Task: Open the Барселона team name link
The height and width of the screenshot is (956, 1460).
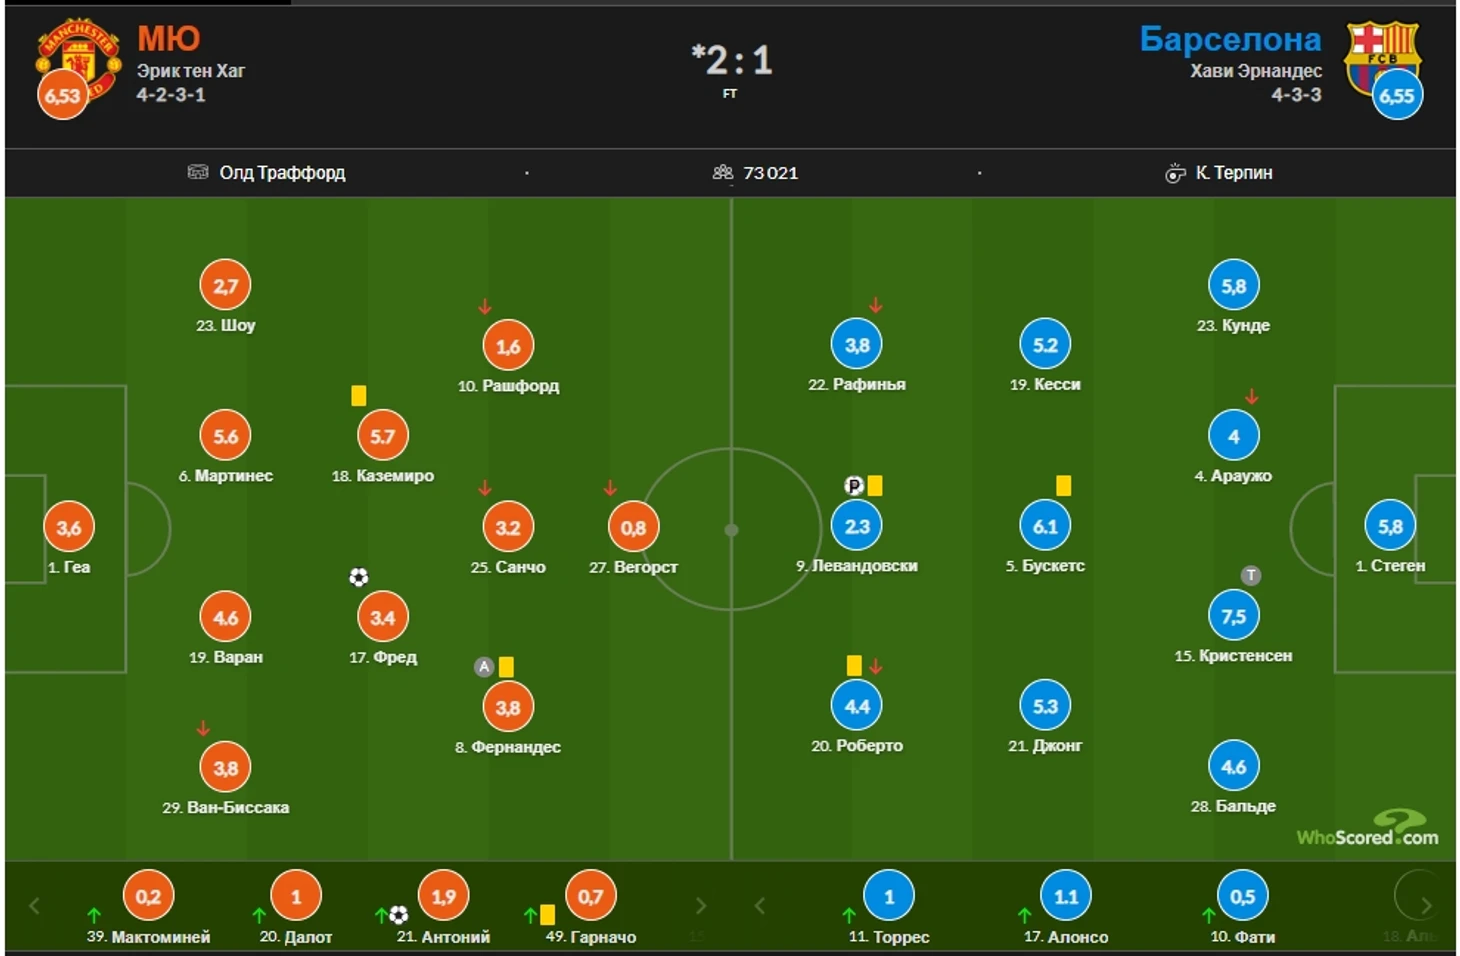Action: (1230, 38)
